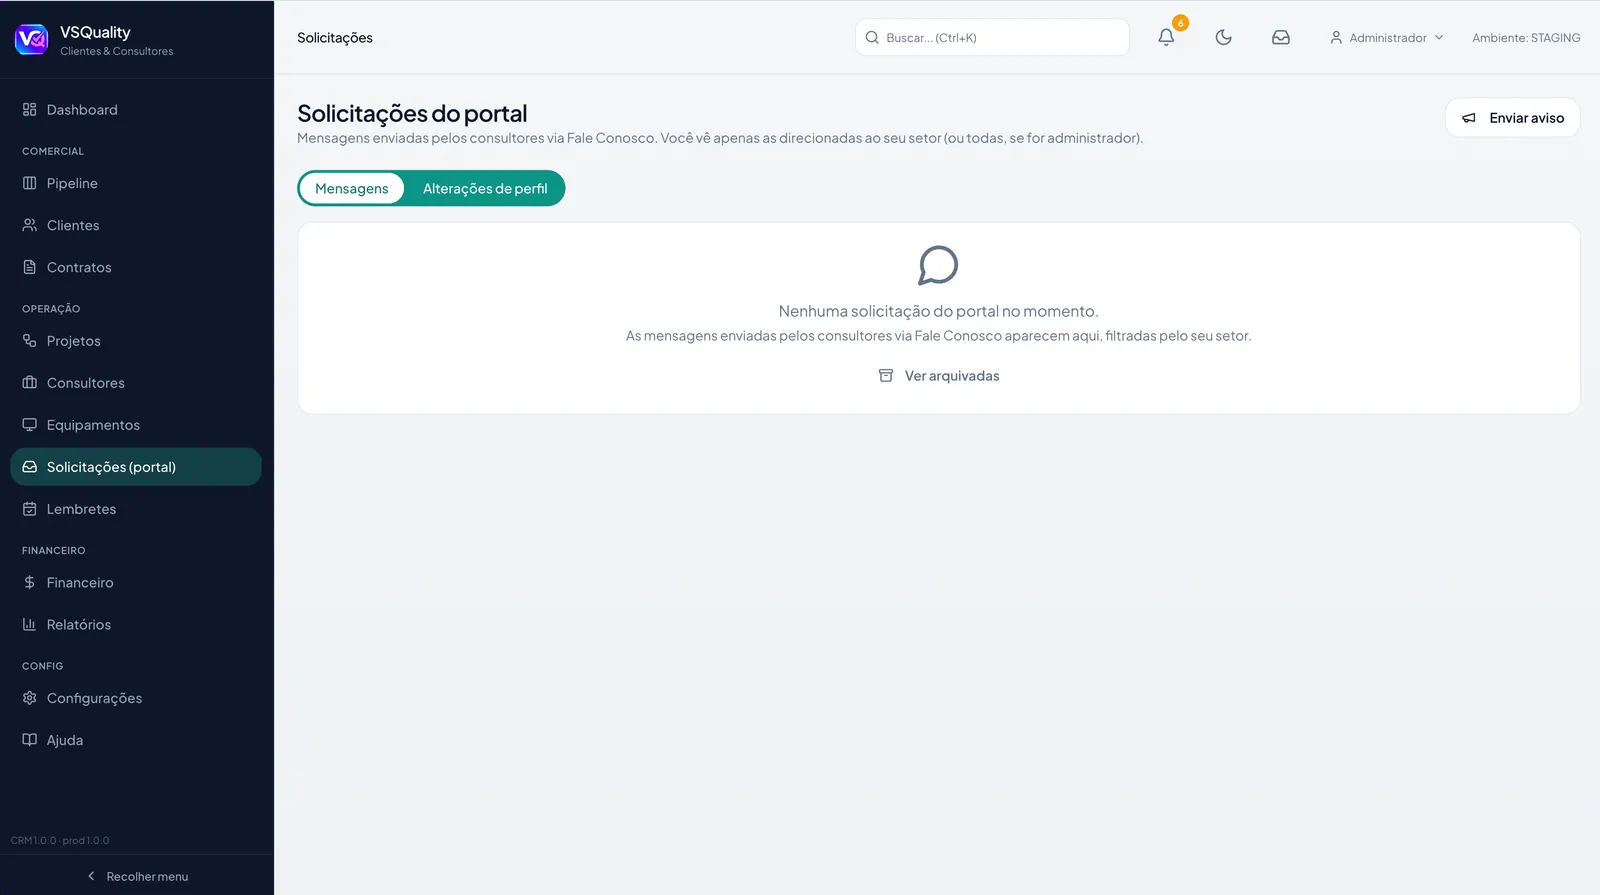Open the inbox tray icon in header
The image size is (1600, 895).
1281,37
